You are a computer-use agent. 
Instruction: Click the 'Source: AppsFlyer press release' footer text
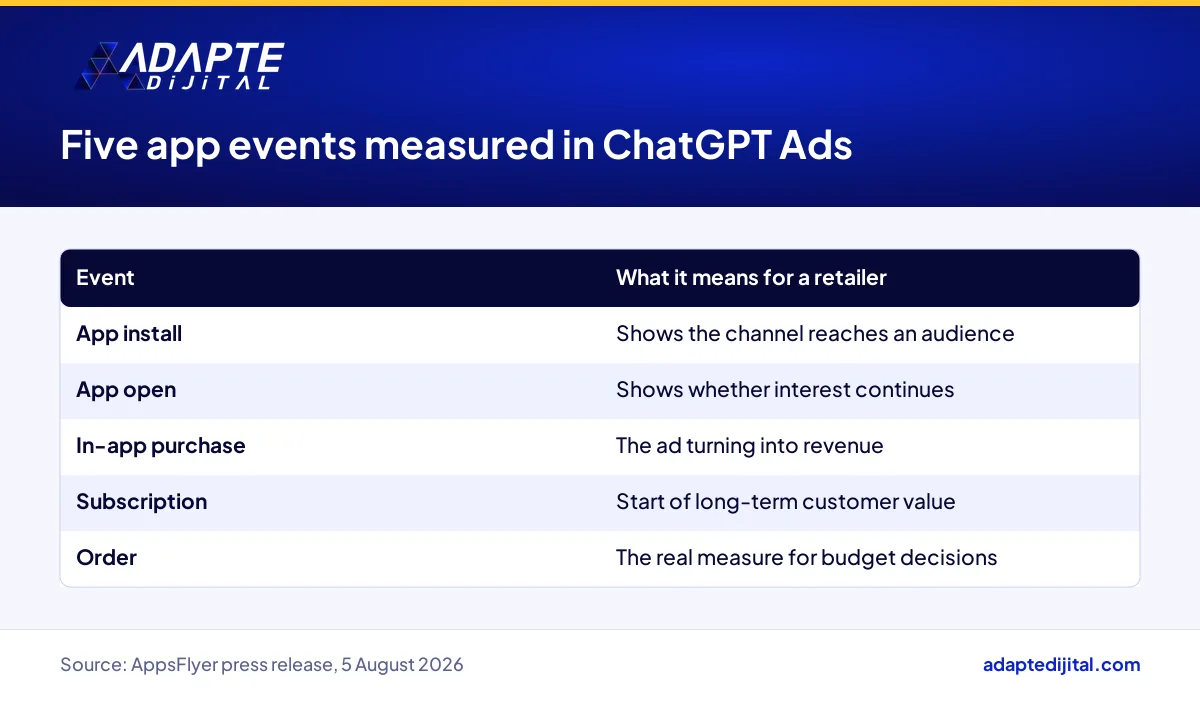coord(262,664)
